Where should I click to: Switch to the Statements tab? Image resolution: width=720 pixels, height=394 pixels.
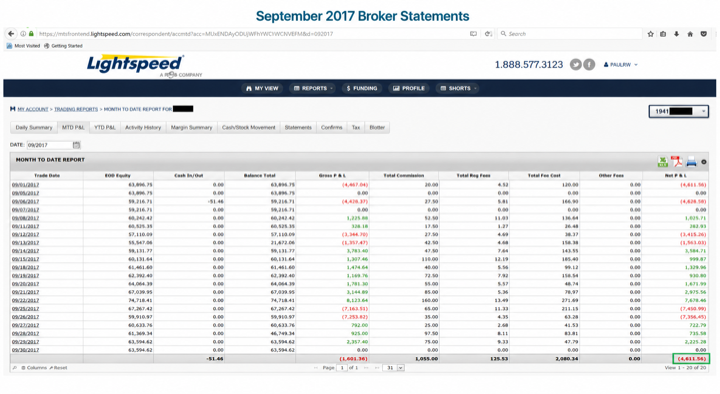point(298,128)
